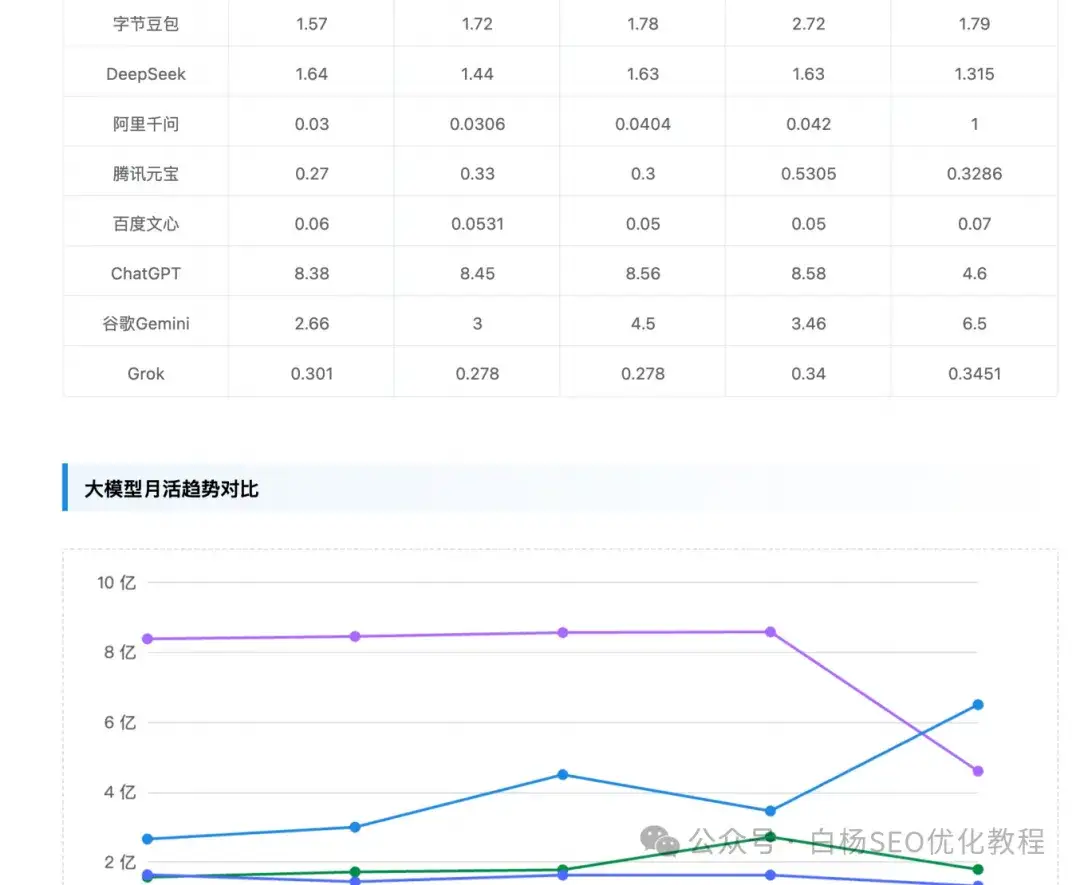Select 8.56 in the ChatGPT row

tap(643, 274)
